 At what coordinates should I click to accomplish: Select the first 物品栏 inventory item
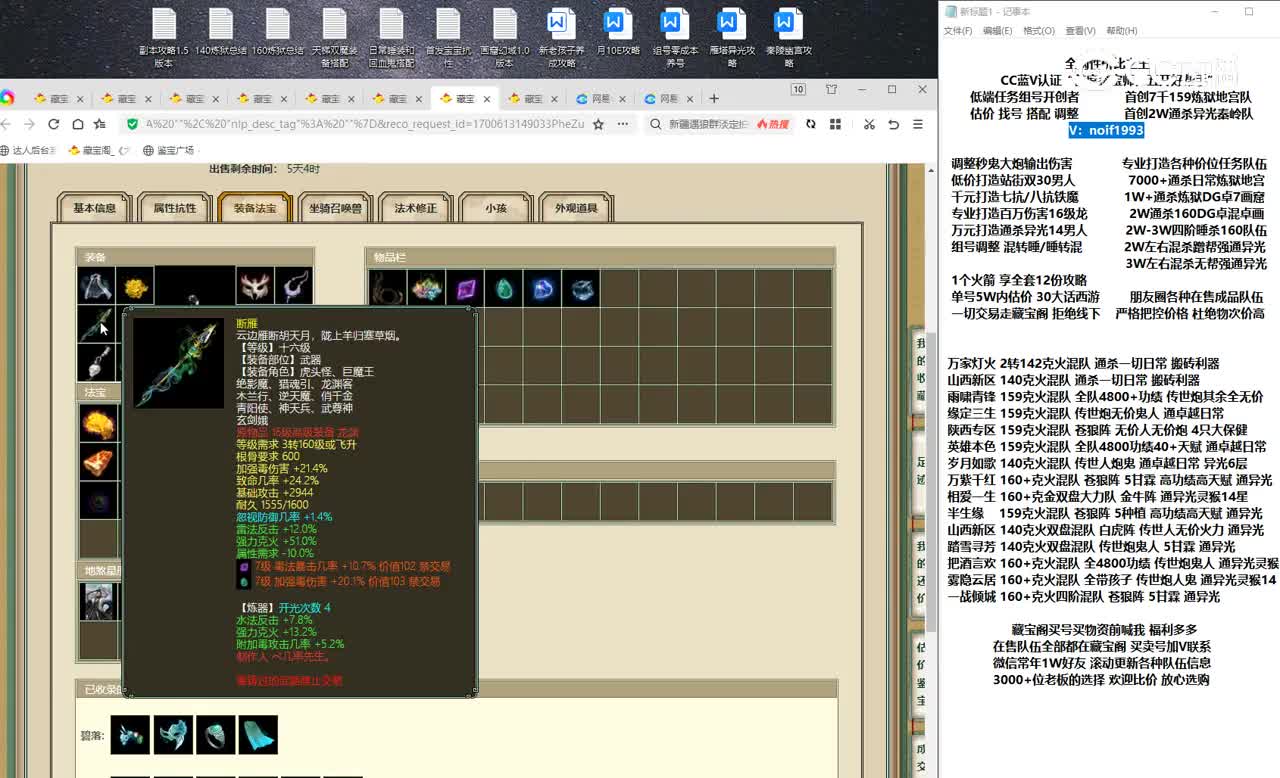(387, 288)
